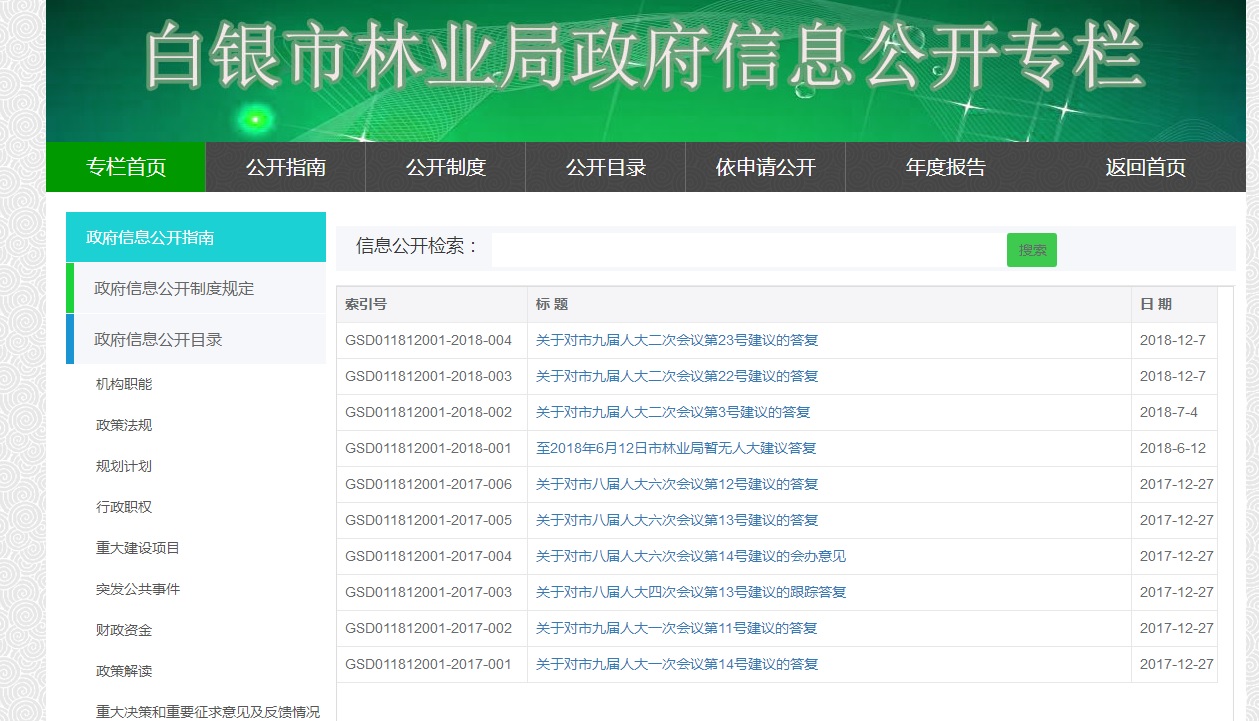Open the 专栏首页 navigation tab
1259x721 pixels.
click(126, 167)
